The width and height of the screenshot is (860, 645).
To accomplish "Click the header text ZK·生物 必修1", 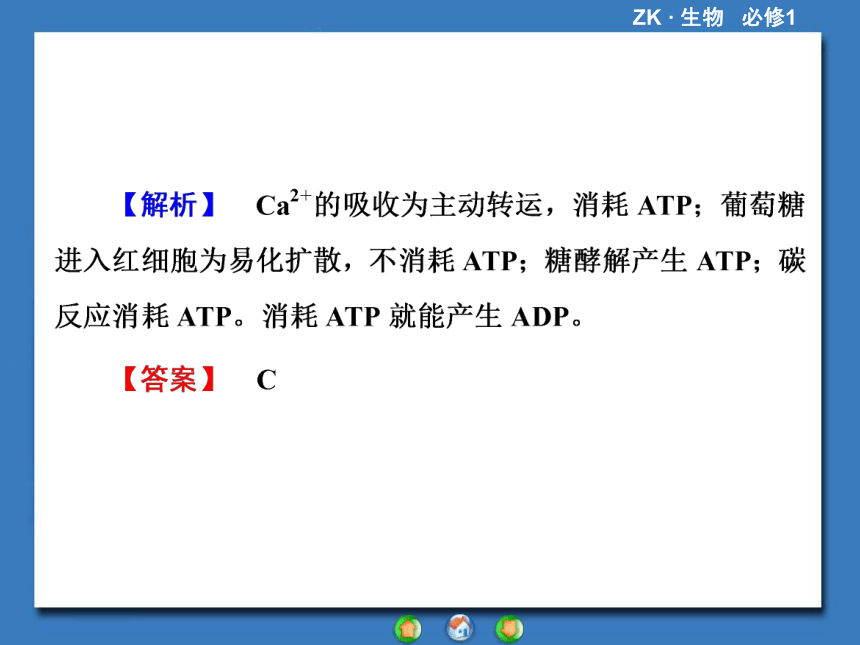I will click(714, 18).
